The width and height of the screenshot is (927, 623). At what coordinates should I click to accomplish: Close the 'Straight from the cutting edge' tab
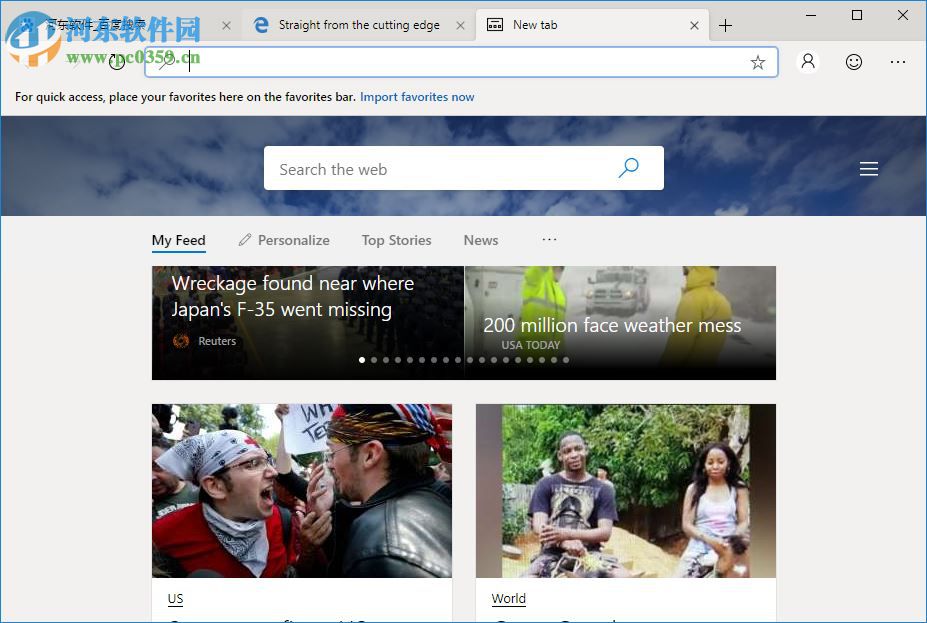click(460, 25)
